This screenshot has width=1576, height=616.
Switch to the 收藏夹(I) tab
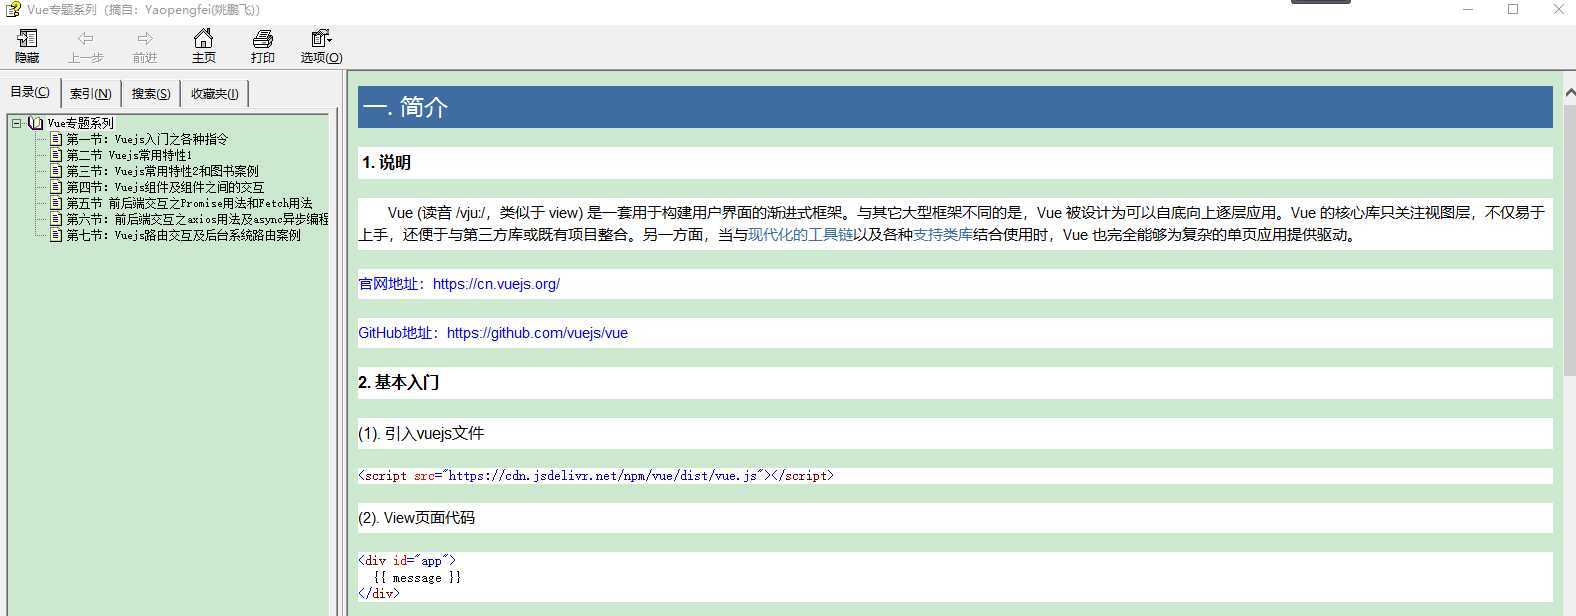tap(214, 94)
